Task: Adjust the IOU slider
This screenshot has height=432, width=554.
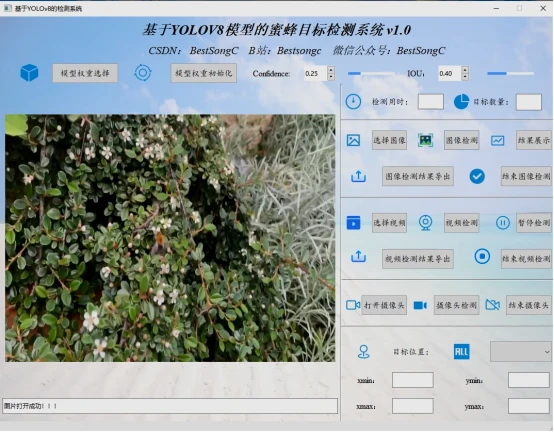Action: point(510,73)
